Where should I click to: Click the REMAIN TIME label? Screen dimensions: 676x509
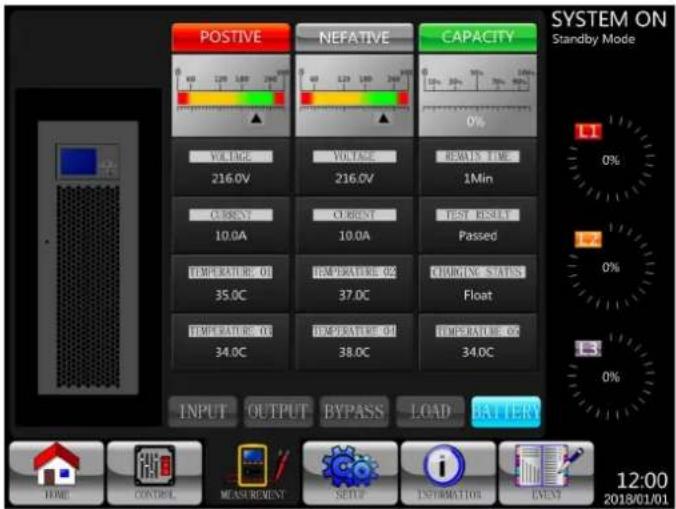tap(478, 156)
